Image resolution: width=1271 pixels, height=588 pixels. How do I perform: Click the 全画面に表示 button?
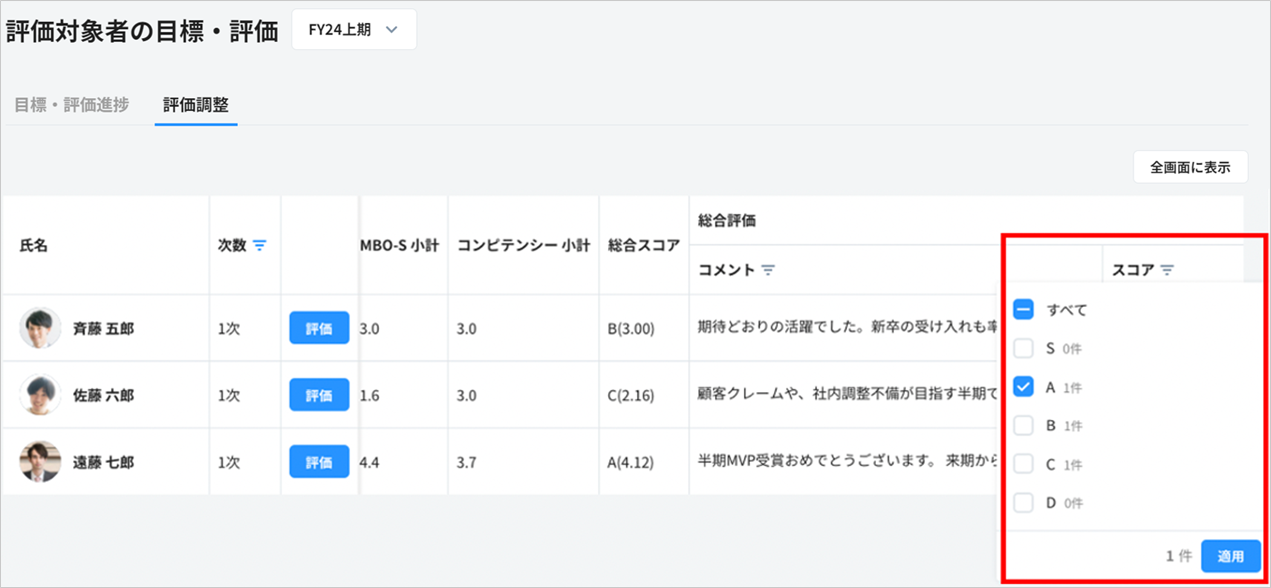[1190, 168]
